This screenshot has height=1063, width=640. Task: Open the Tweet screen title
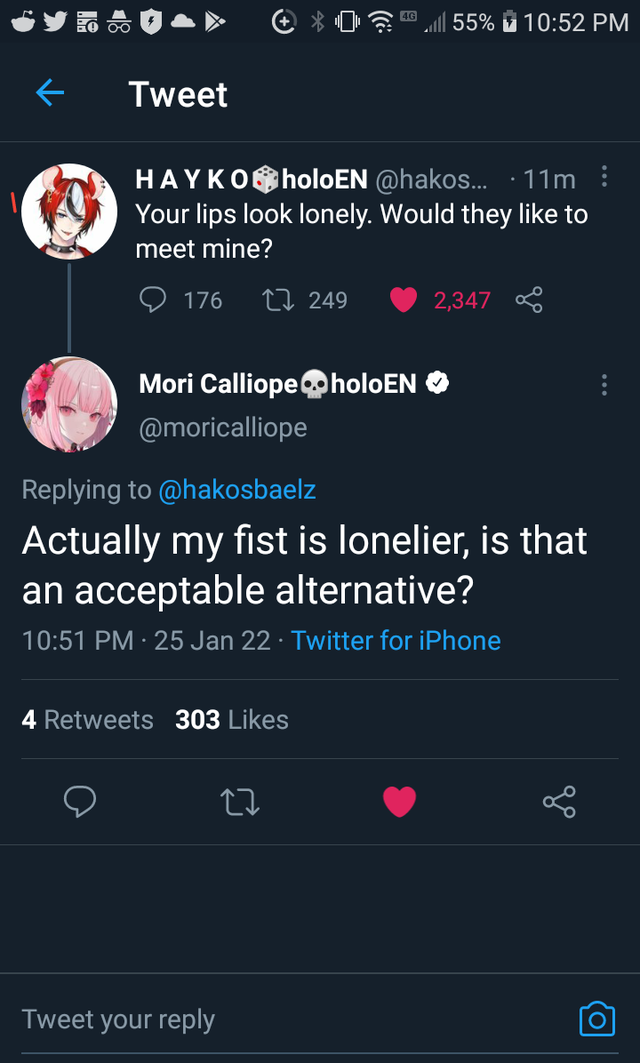pyautogui.click(x=178, y=93)
